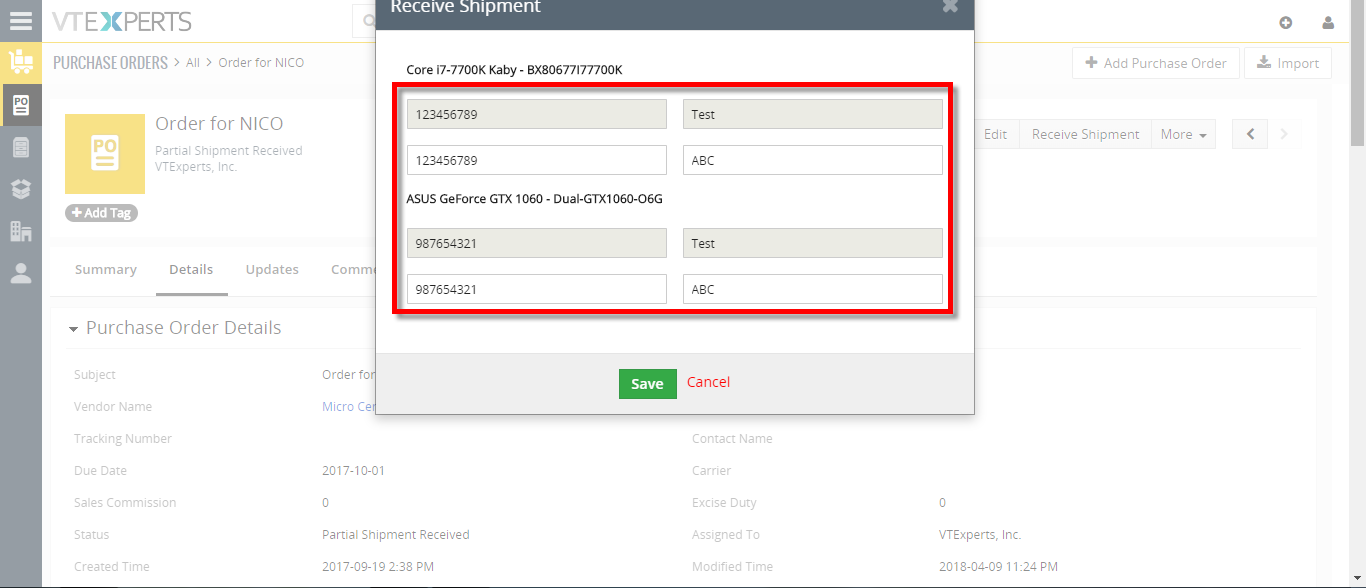This screenshot has height=588, width=1366.
Task: Open the contacts person sidebar icon
Action: (x=21, y=273)
